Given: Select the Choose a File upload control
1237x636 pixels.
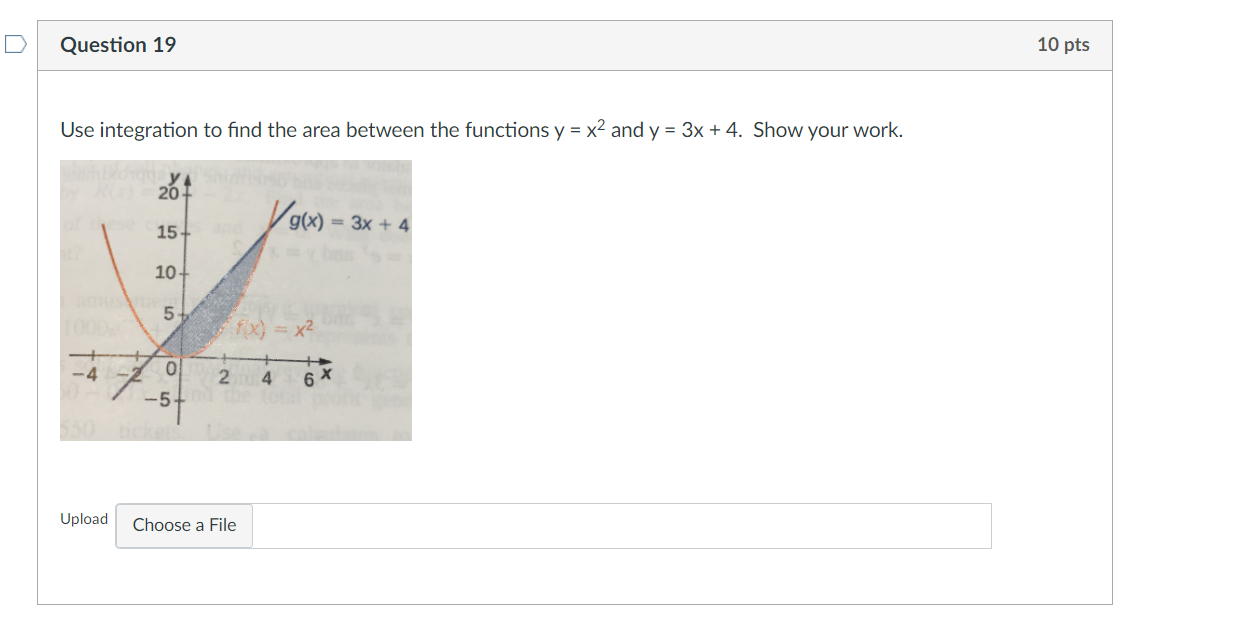Looking at the screenshot, I should tap(183, 525).
